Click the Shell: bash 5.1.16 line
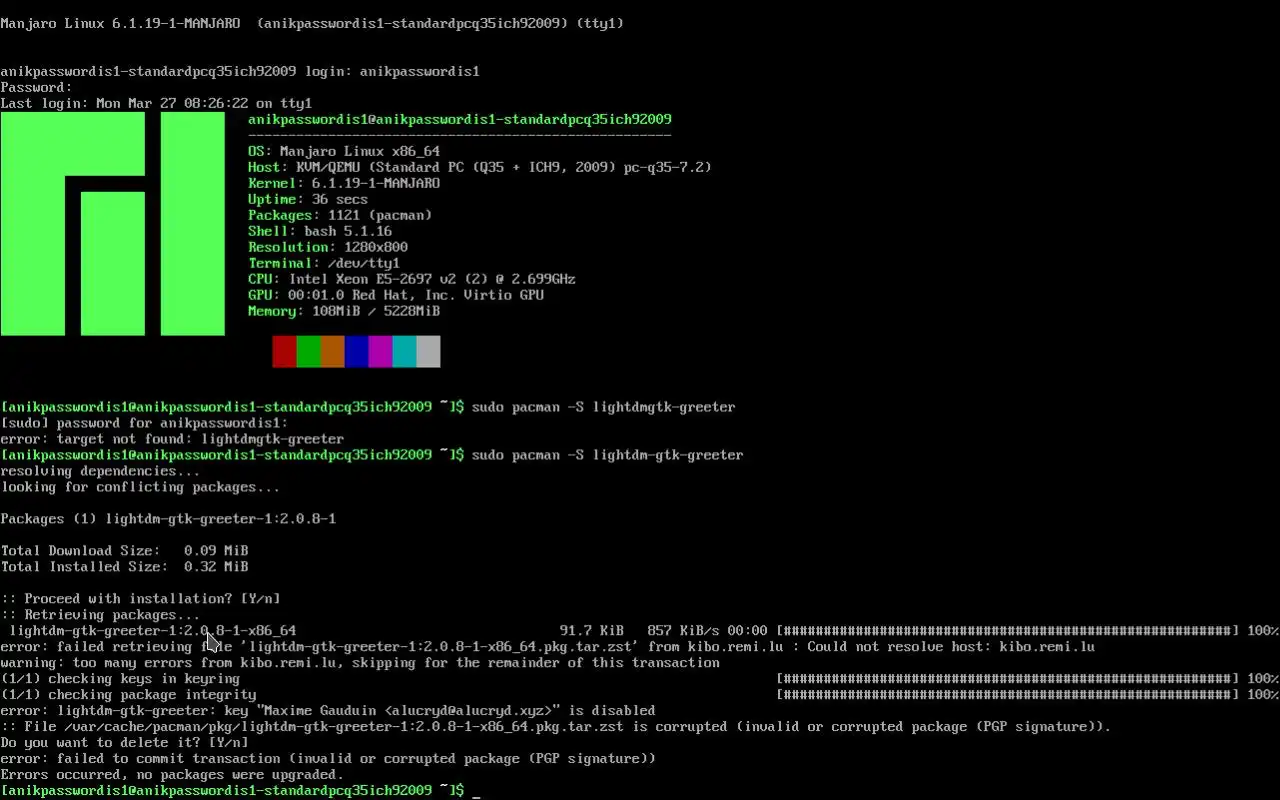The image size is (1280, 800). (320, 231)
